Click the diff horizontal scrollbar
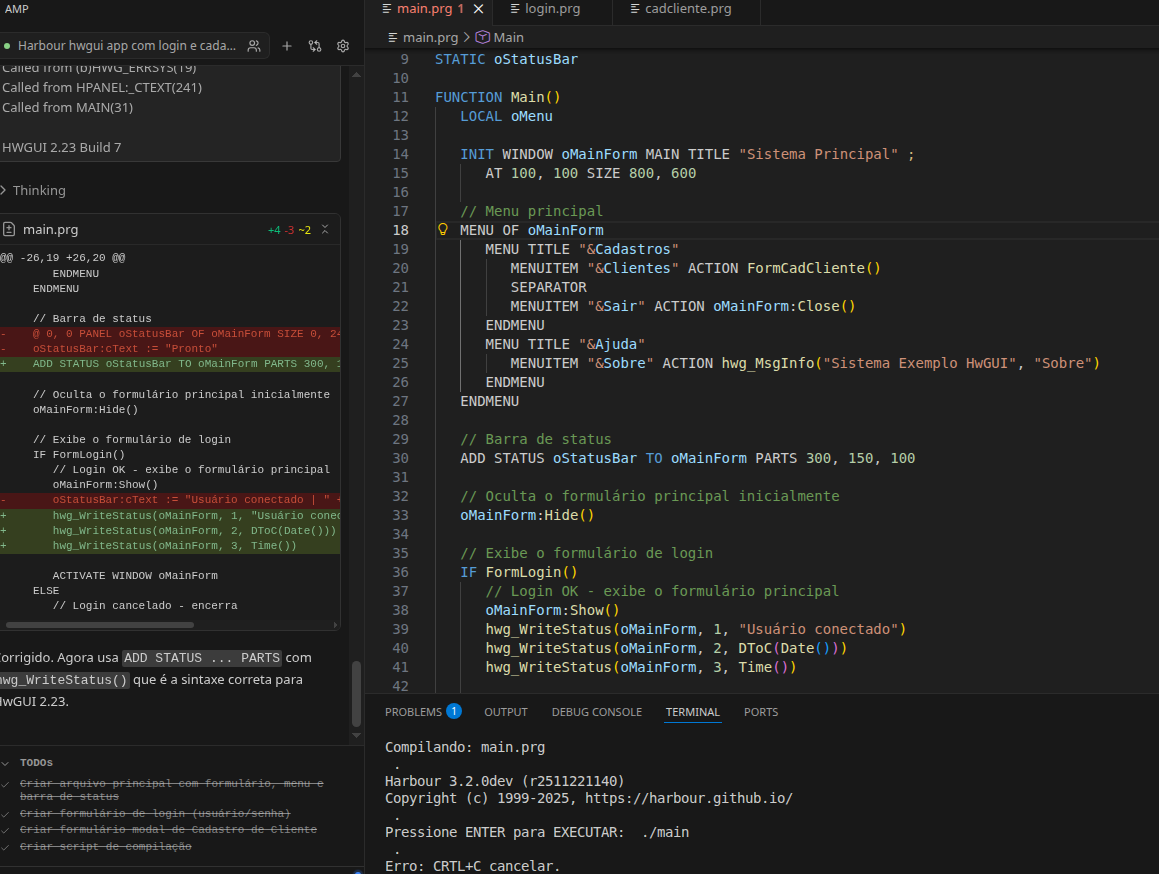This screenshot has height=874, width=1159. 100,625
